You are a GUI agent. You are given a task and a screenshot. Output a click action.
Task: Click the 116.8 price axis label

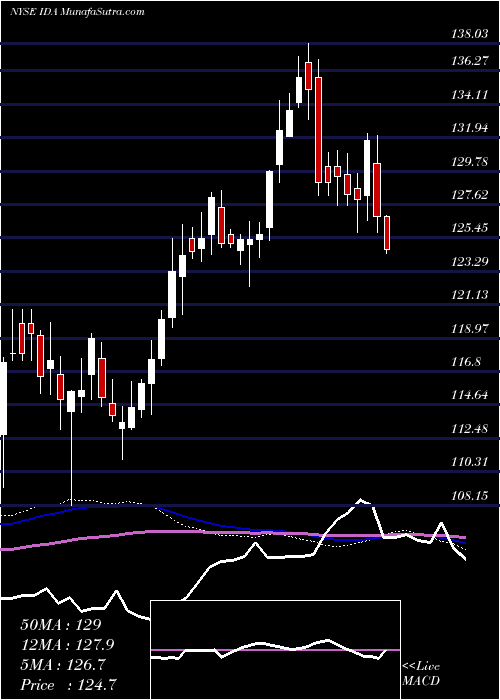464,362
